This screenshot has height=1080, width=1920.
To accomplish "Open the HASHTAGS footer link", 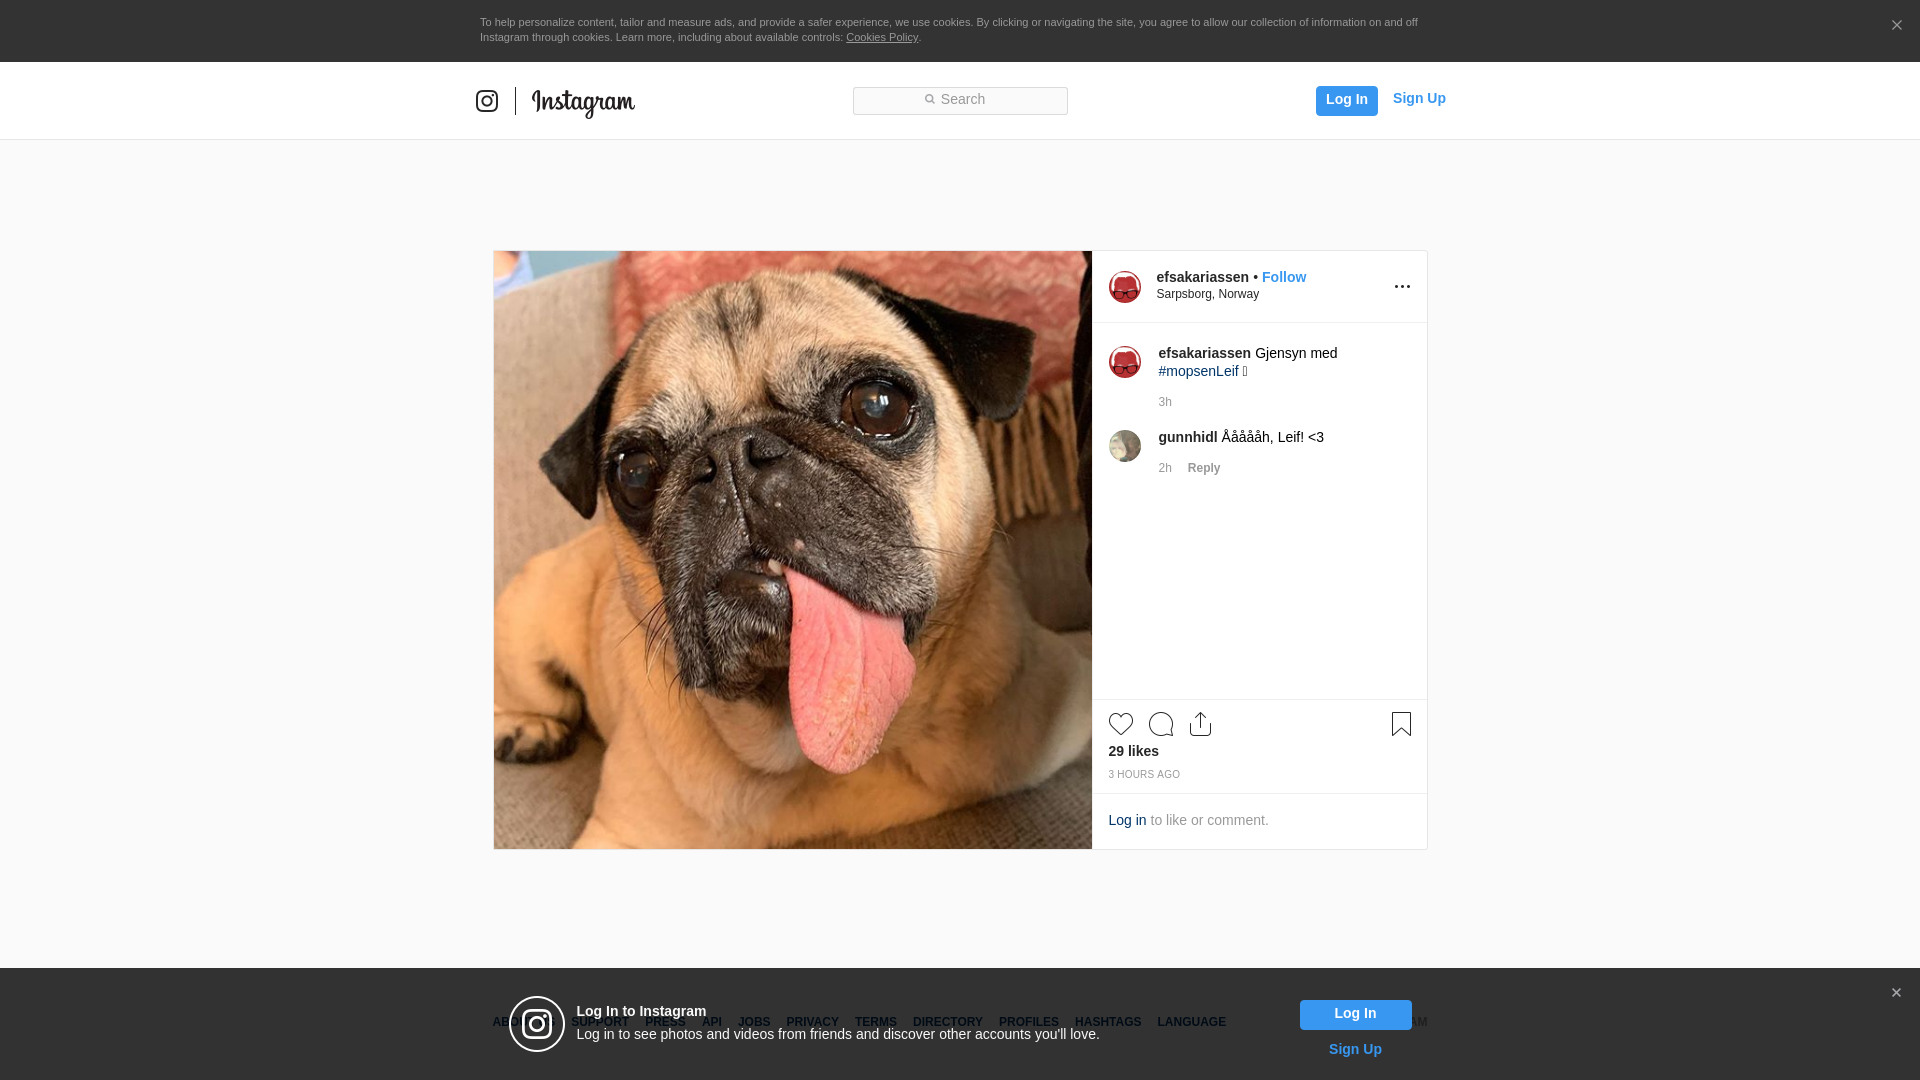I will point(1108,1022).
